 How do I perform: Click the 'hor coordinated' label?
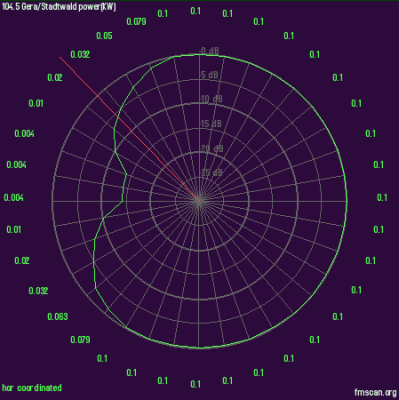coord(32,388)
